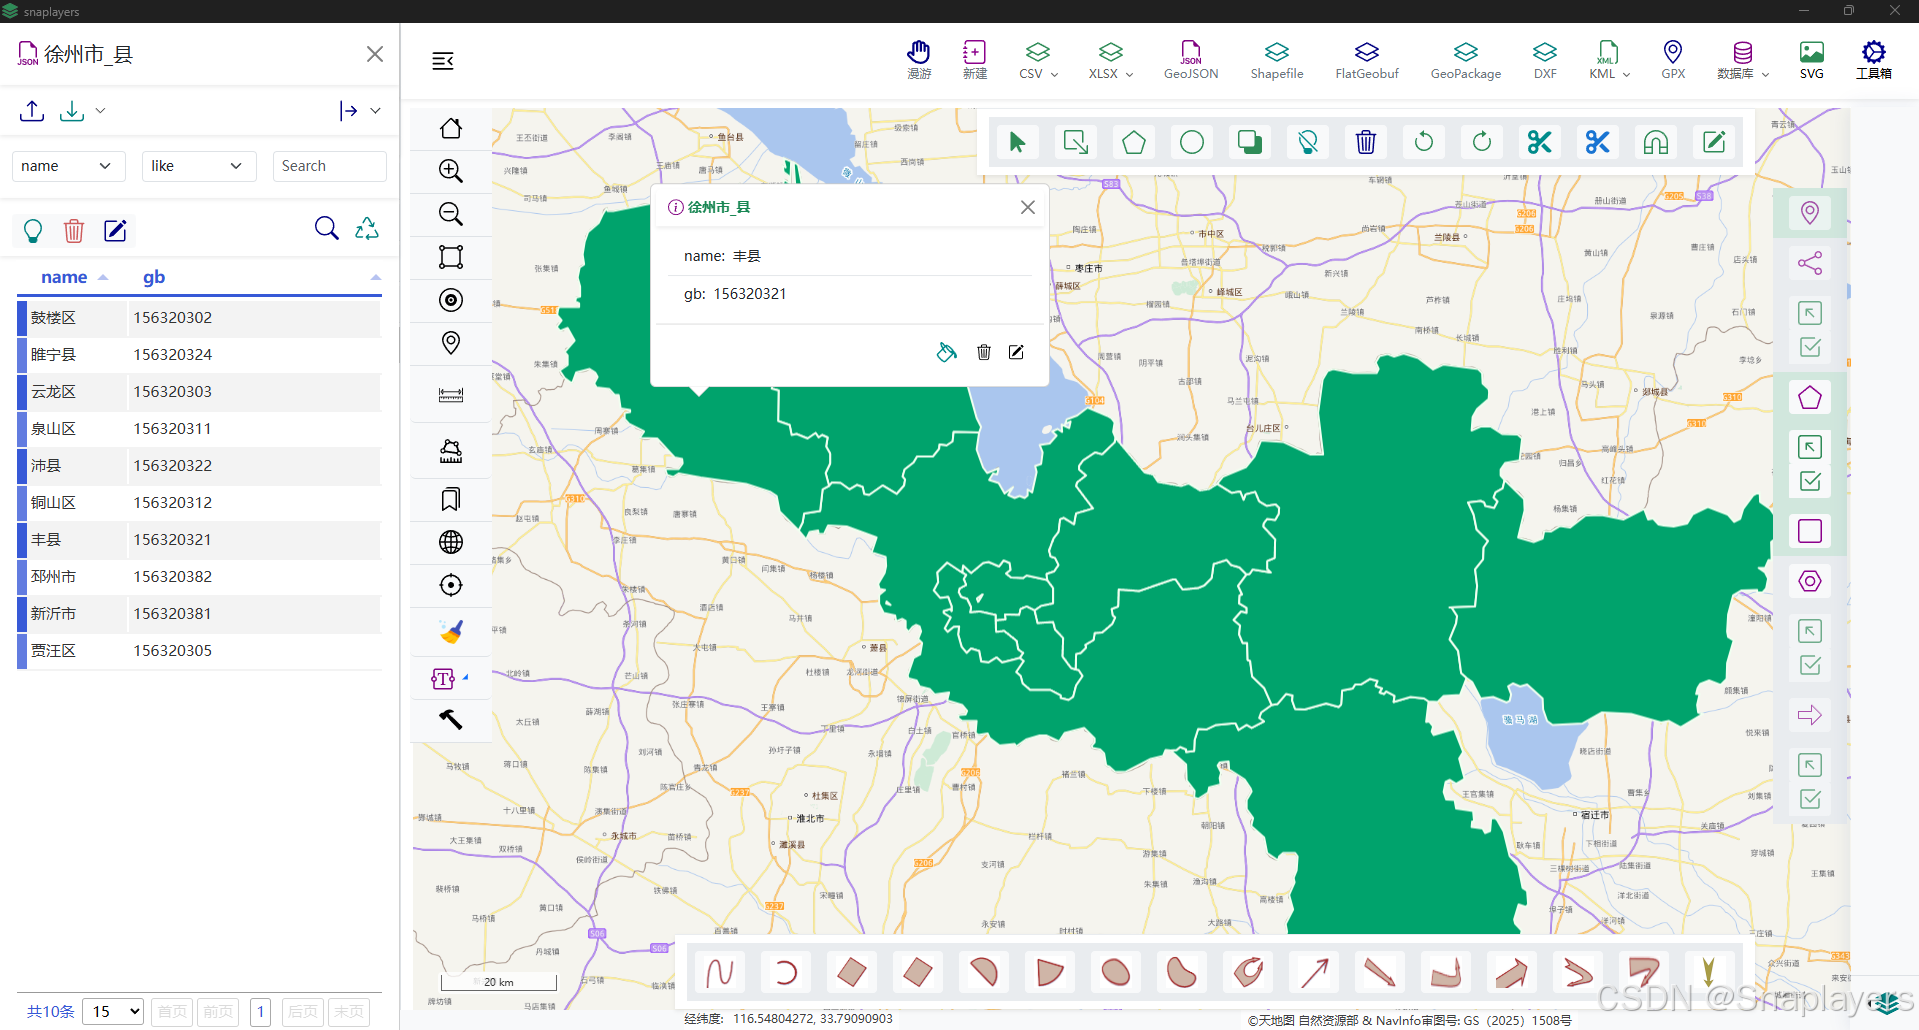Open FlatGeobuf import tool
This screenshot has height=1030, width=1919.
pyautogui.click(x=1367, y=60)
